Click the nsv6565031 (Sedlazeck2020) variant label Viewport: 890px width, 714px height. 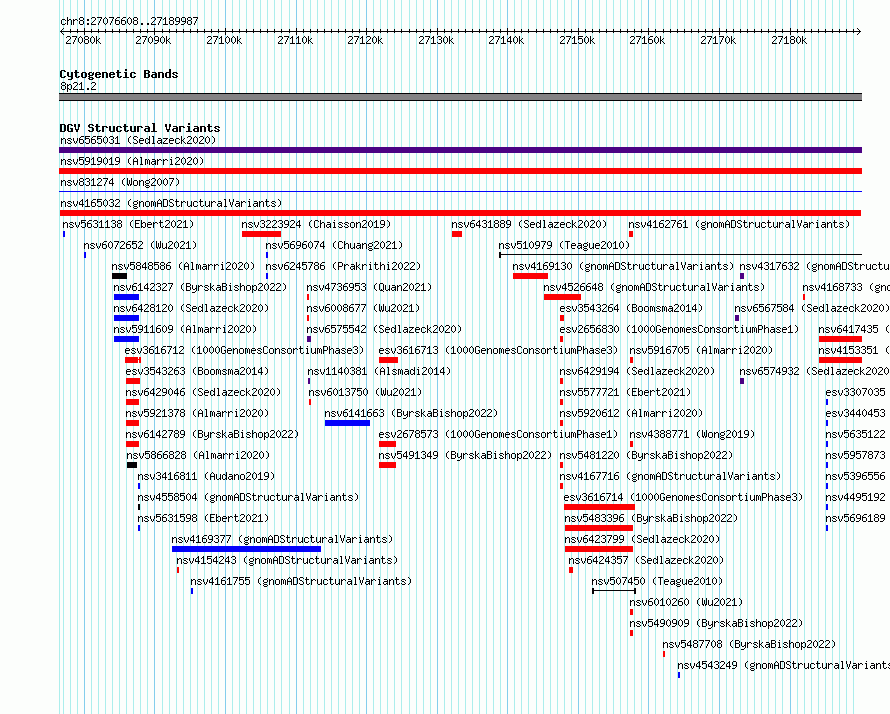pos(138,140)
